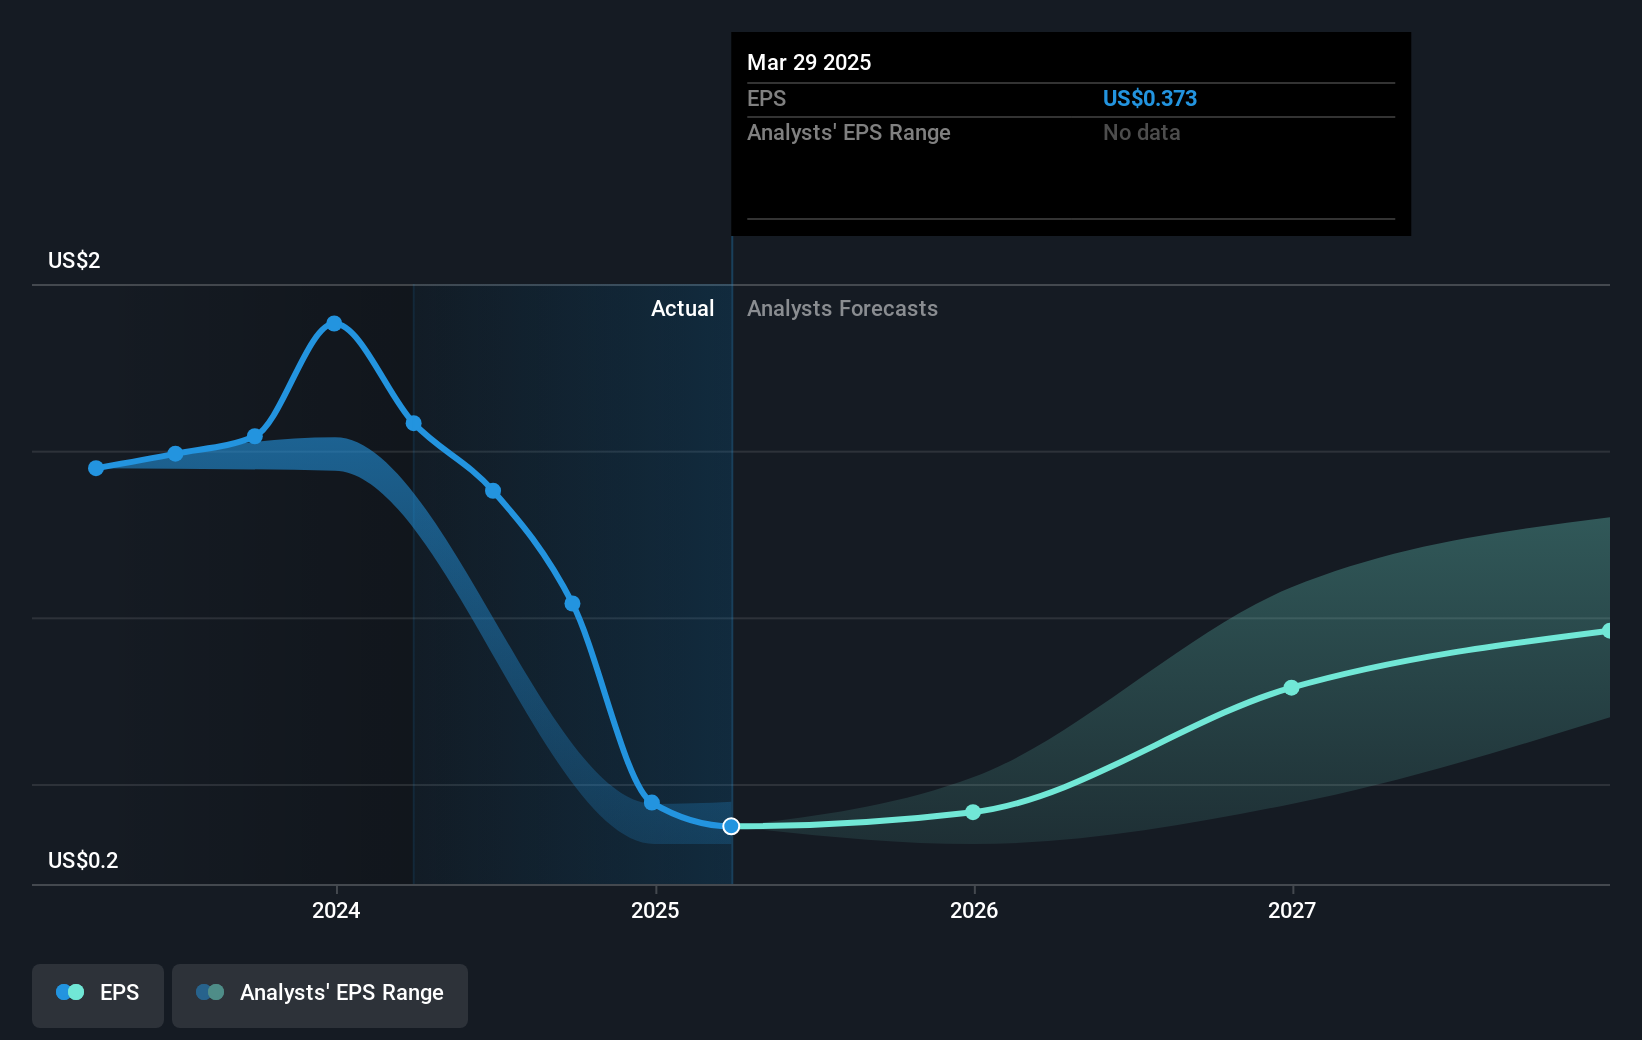The height and width of the screenshot is (1040, 1642).
Task: Click the US$0.373 EPS value in tooltip
Action: coord(1150,99)
